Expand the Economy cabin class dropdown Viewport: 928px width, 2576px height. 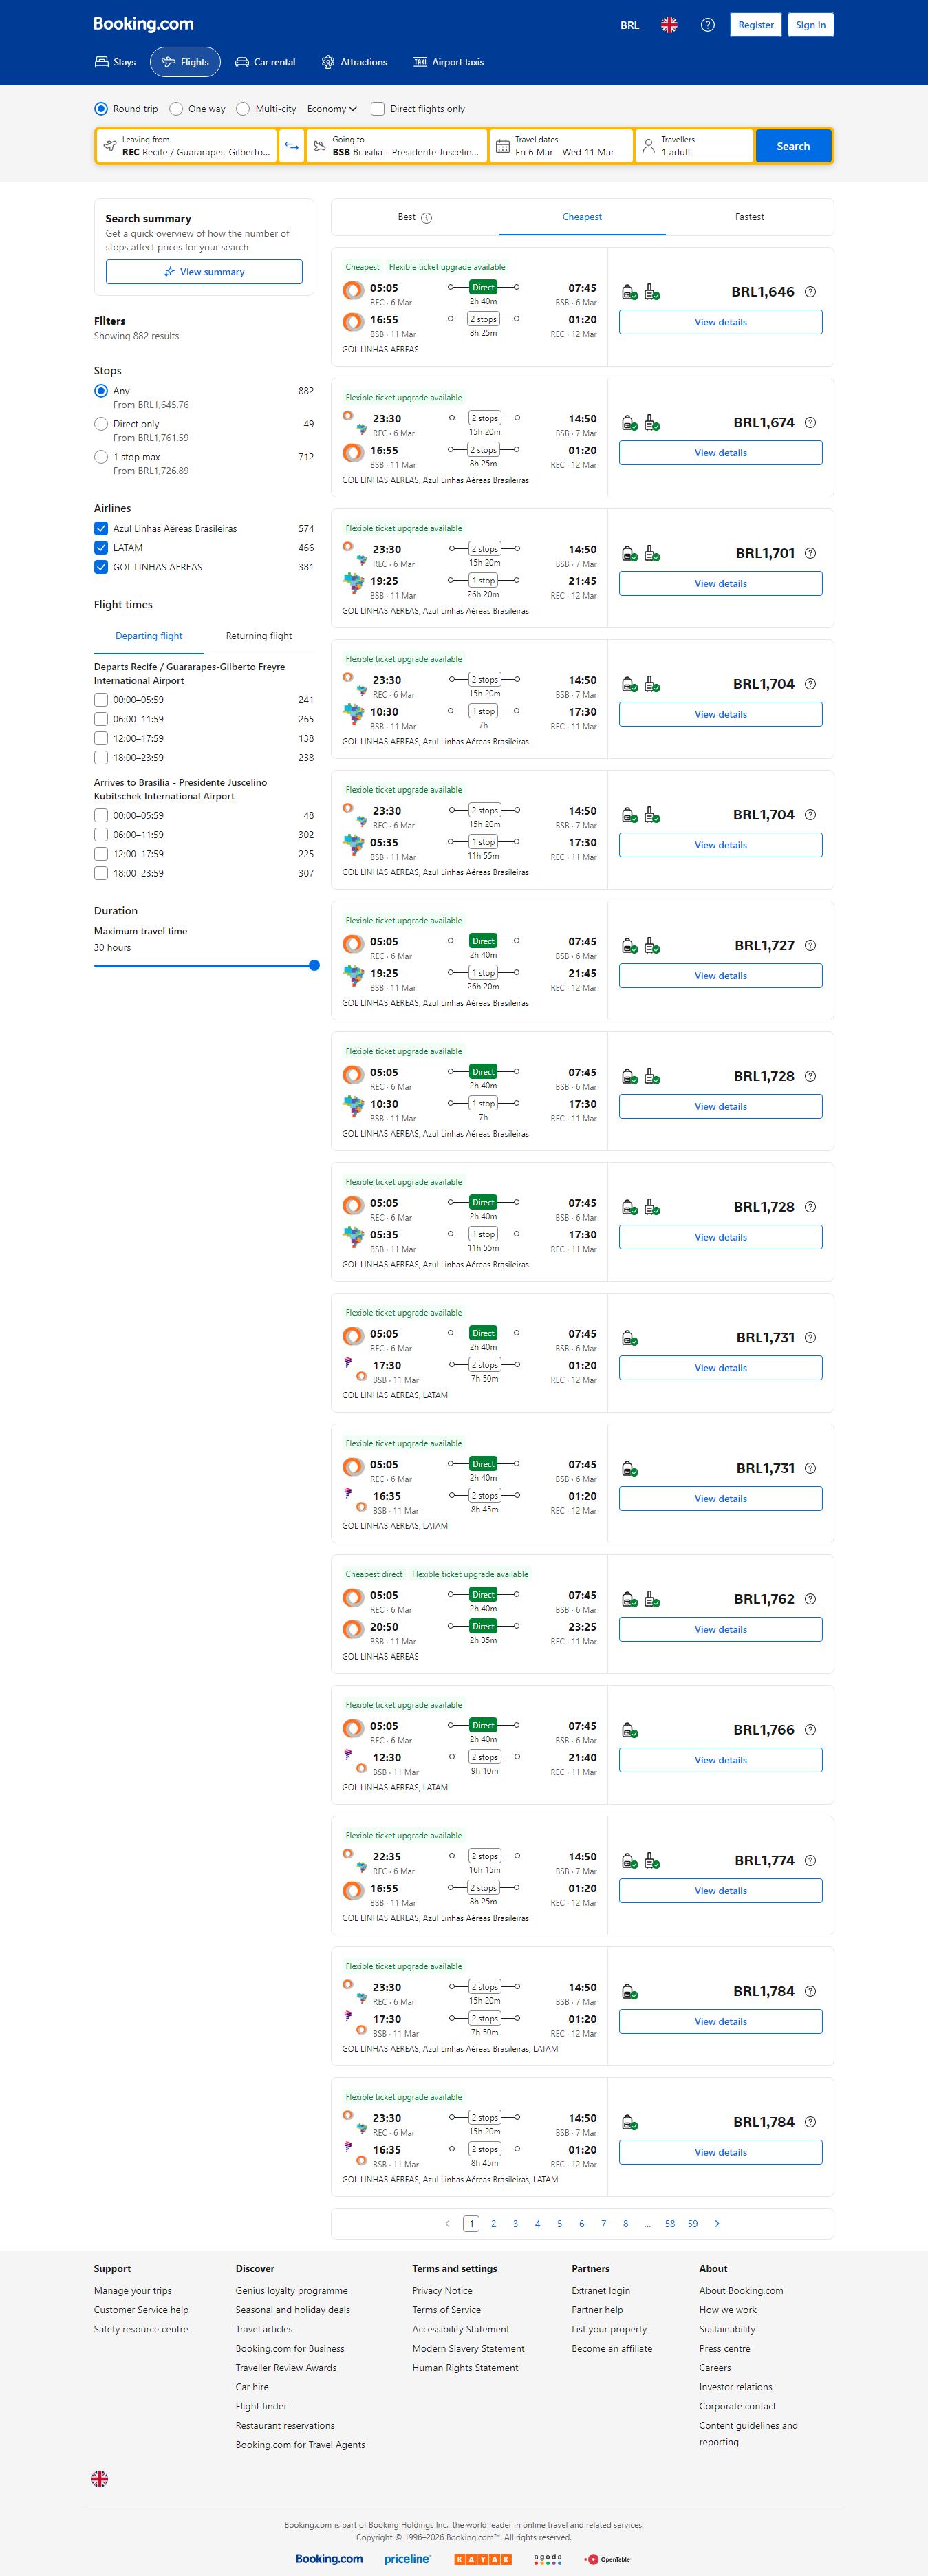point(332,109)
